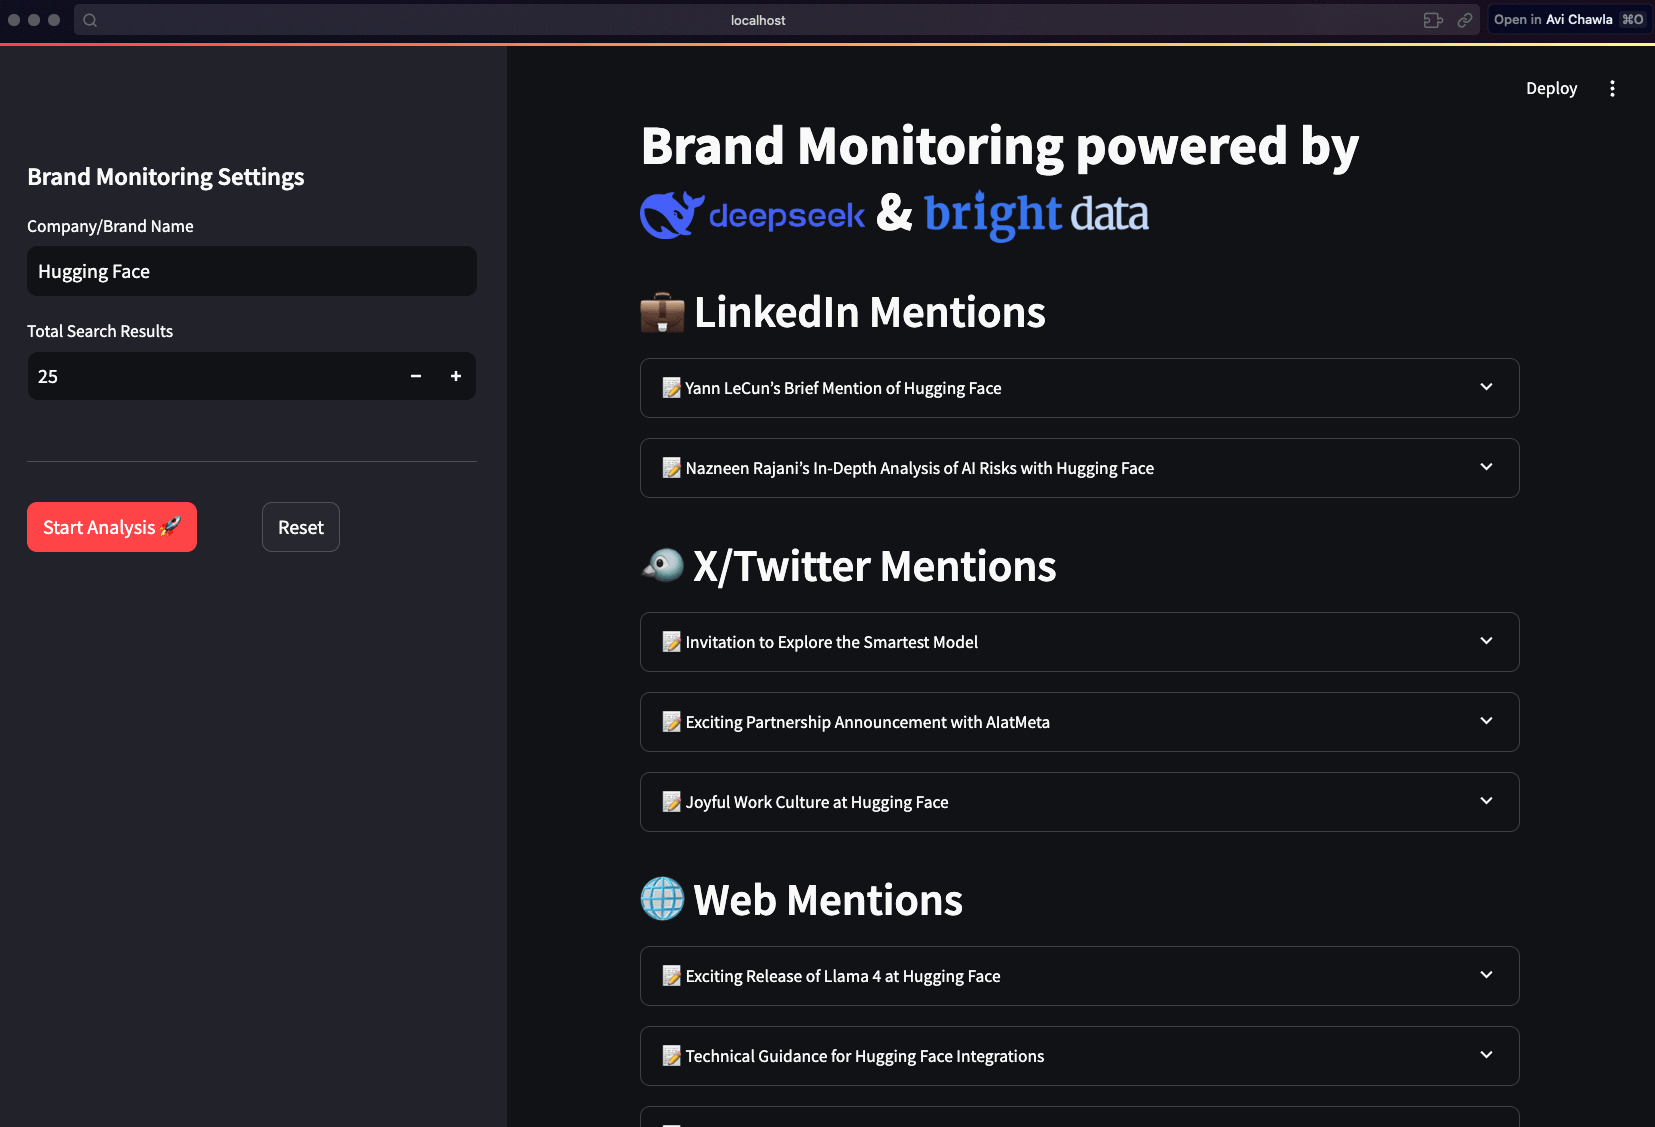
Task: Click the search icon in address bar
Action: (90, 20)
